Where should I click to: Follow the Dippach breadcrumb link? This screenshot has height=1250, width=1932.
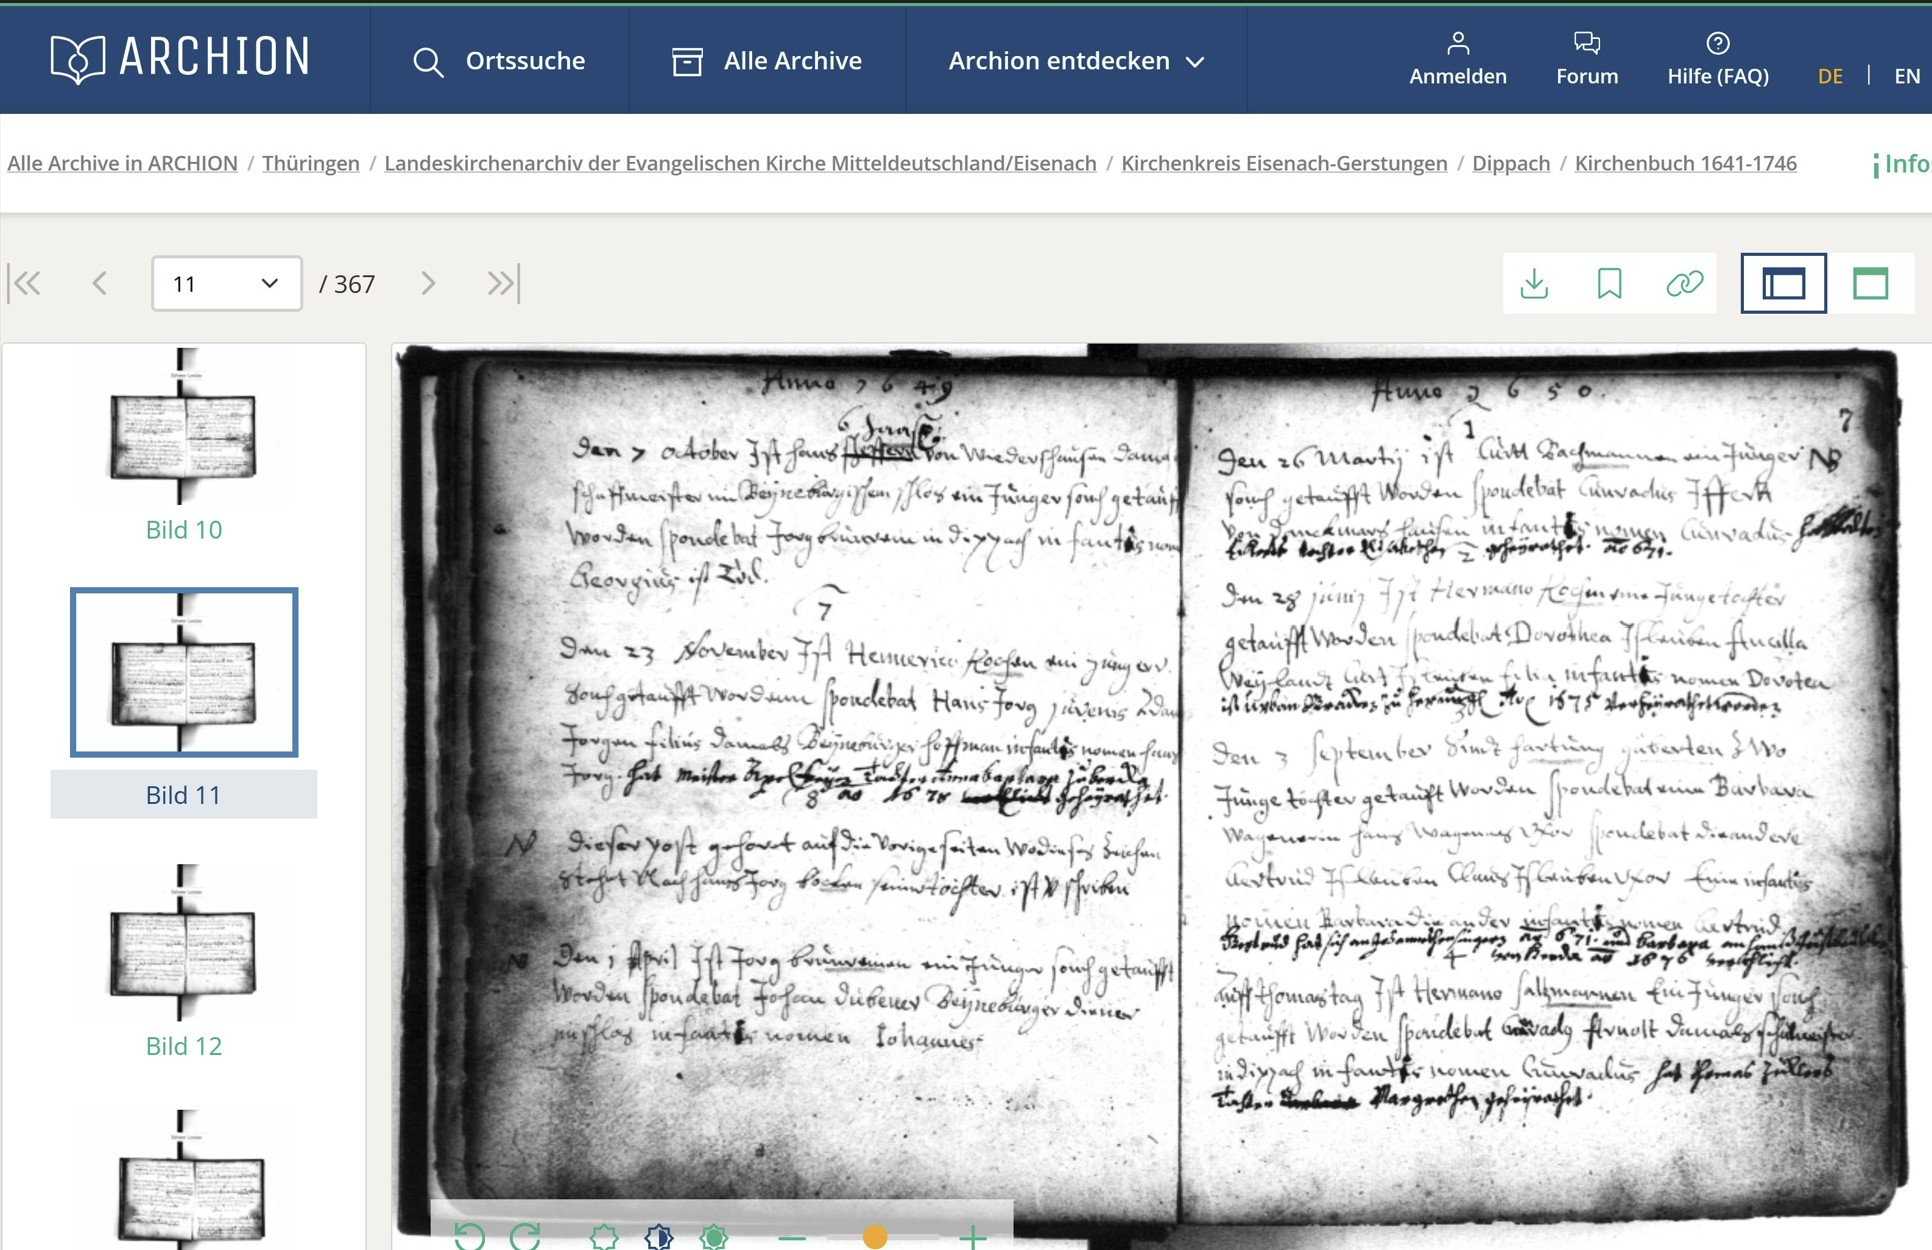click(x=1510, y=163)
